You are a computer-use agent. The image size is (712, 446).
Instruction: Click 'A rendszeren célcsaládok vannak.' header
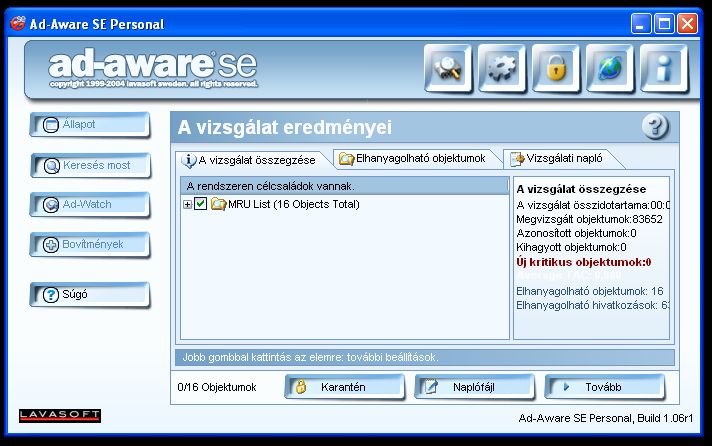point(345,186)
